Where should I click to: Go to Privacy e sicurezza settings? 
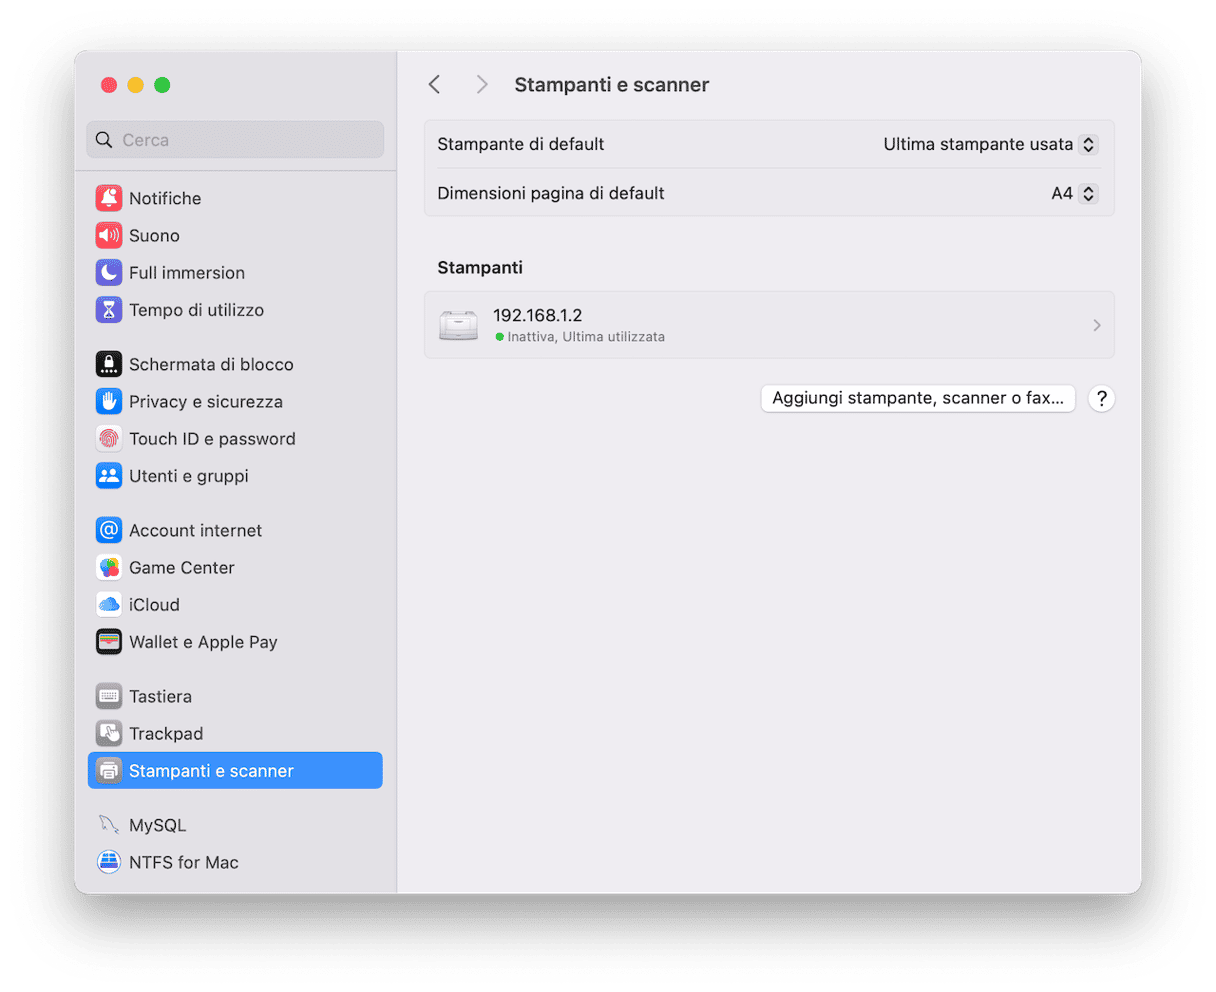tap(205, 402)
